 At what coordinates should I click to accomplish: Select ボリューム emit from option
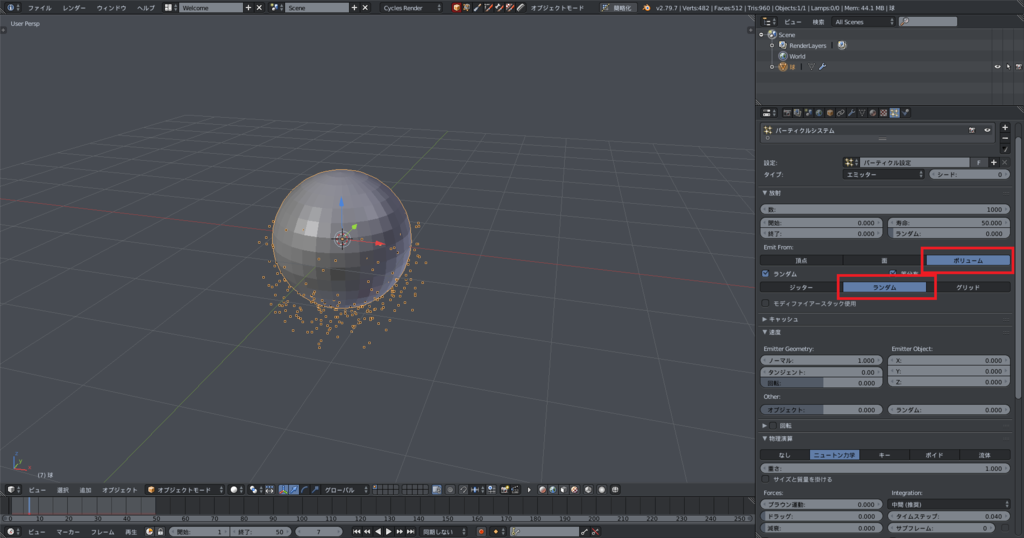[968, 261]
